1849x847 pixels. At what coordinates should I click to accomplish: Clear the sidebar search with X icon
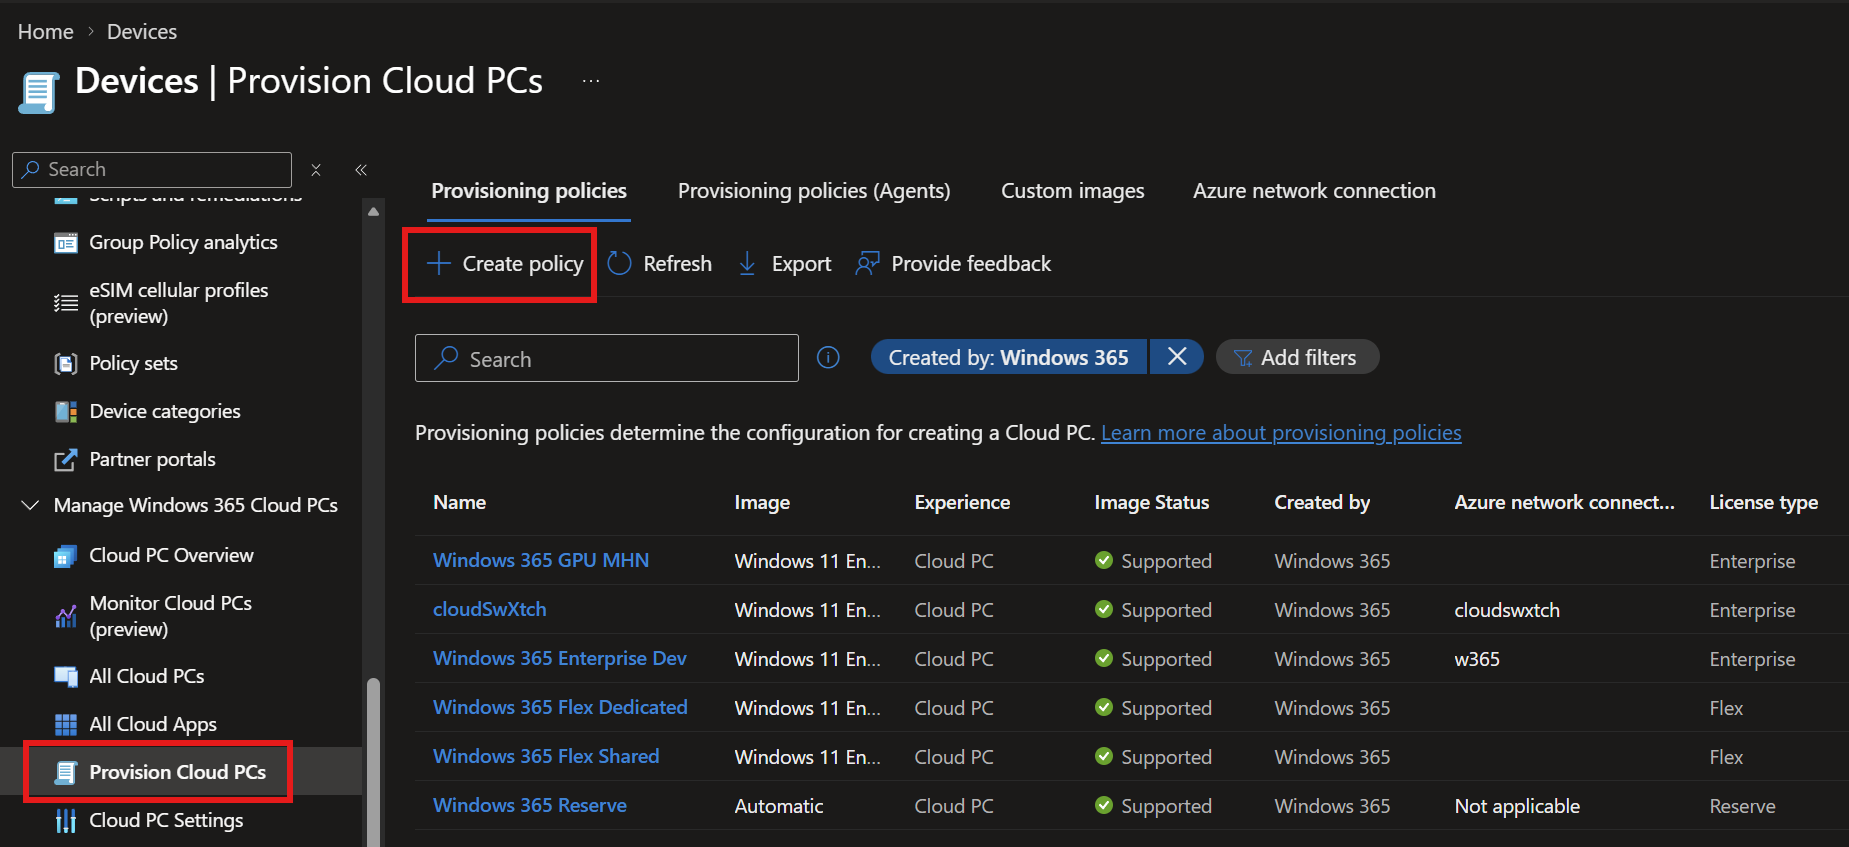pos(316,170)
